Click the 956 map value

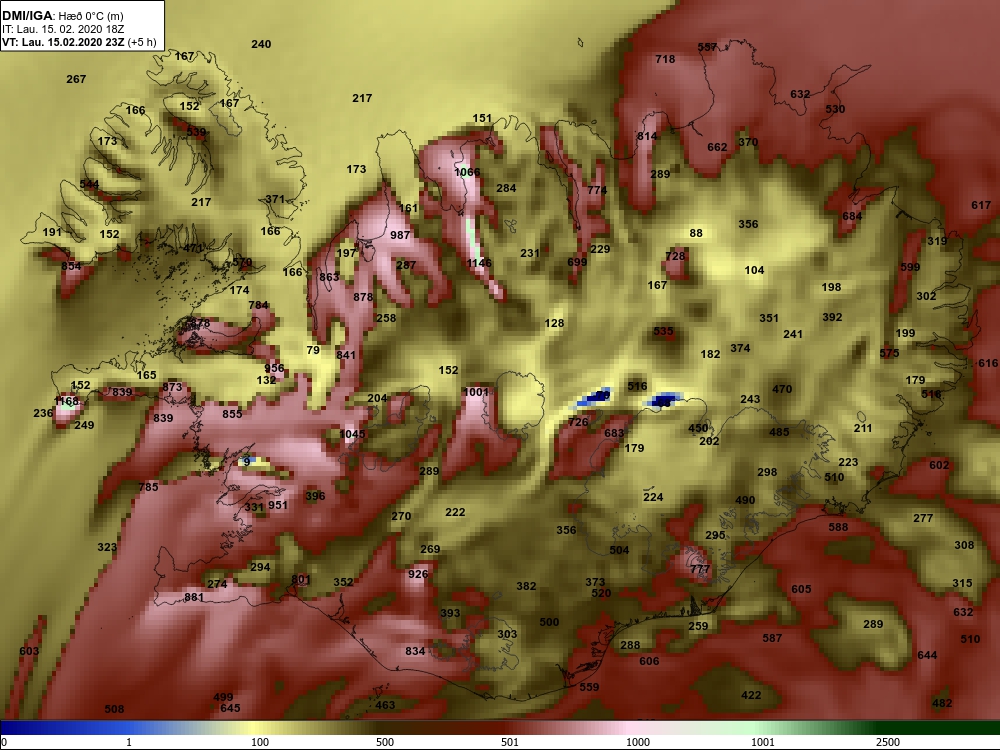coord(274,368)
